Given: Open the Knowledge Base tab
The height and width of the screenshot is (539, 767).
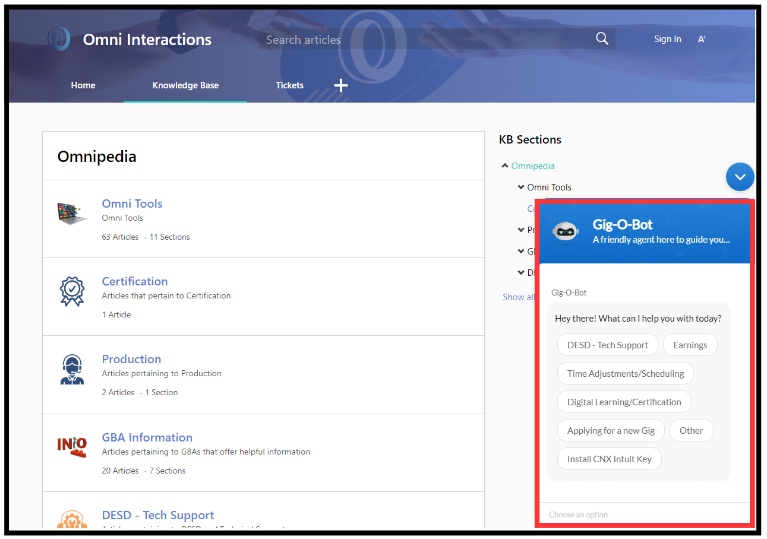Looking at the screenshot, I should coord(185,85).
